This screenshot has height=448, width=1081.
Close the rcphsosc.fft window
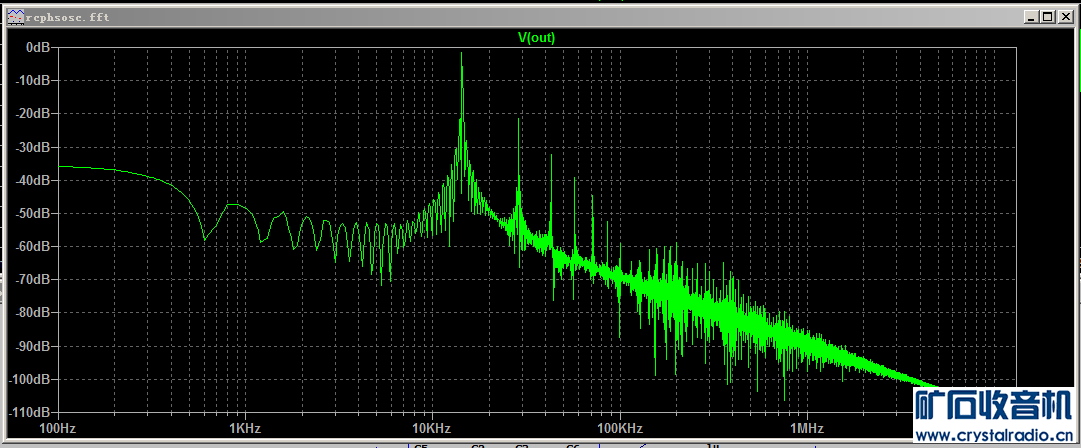pos(1064,17)
